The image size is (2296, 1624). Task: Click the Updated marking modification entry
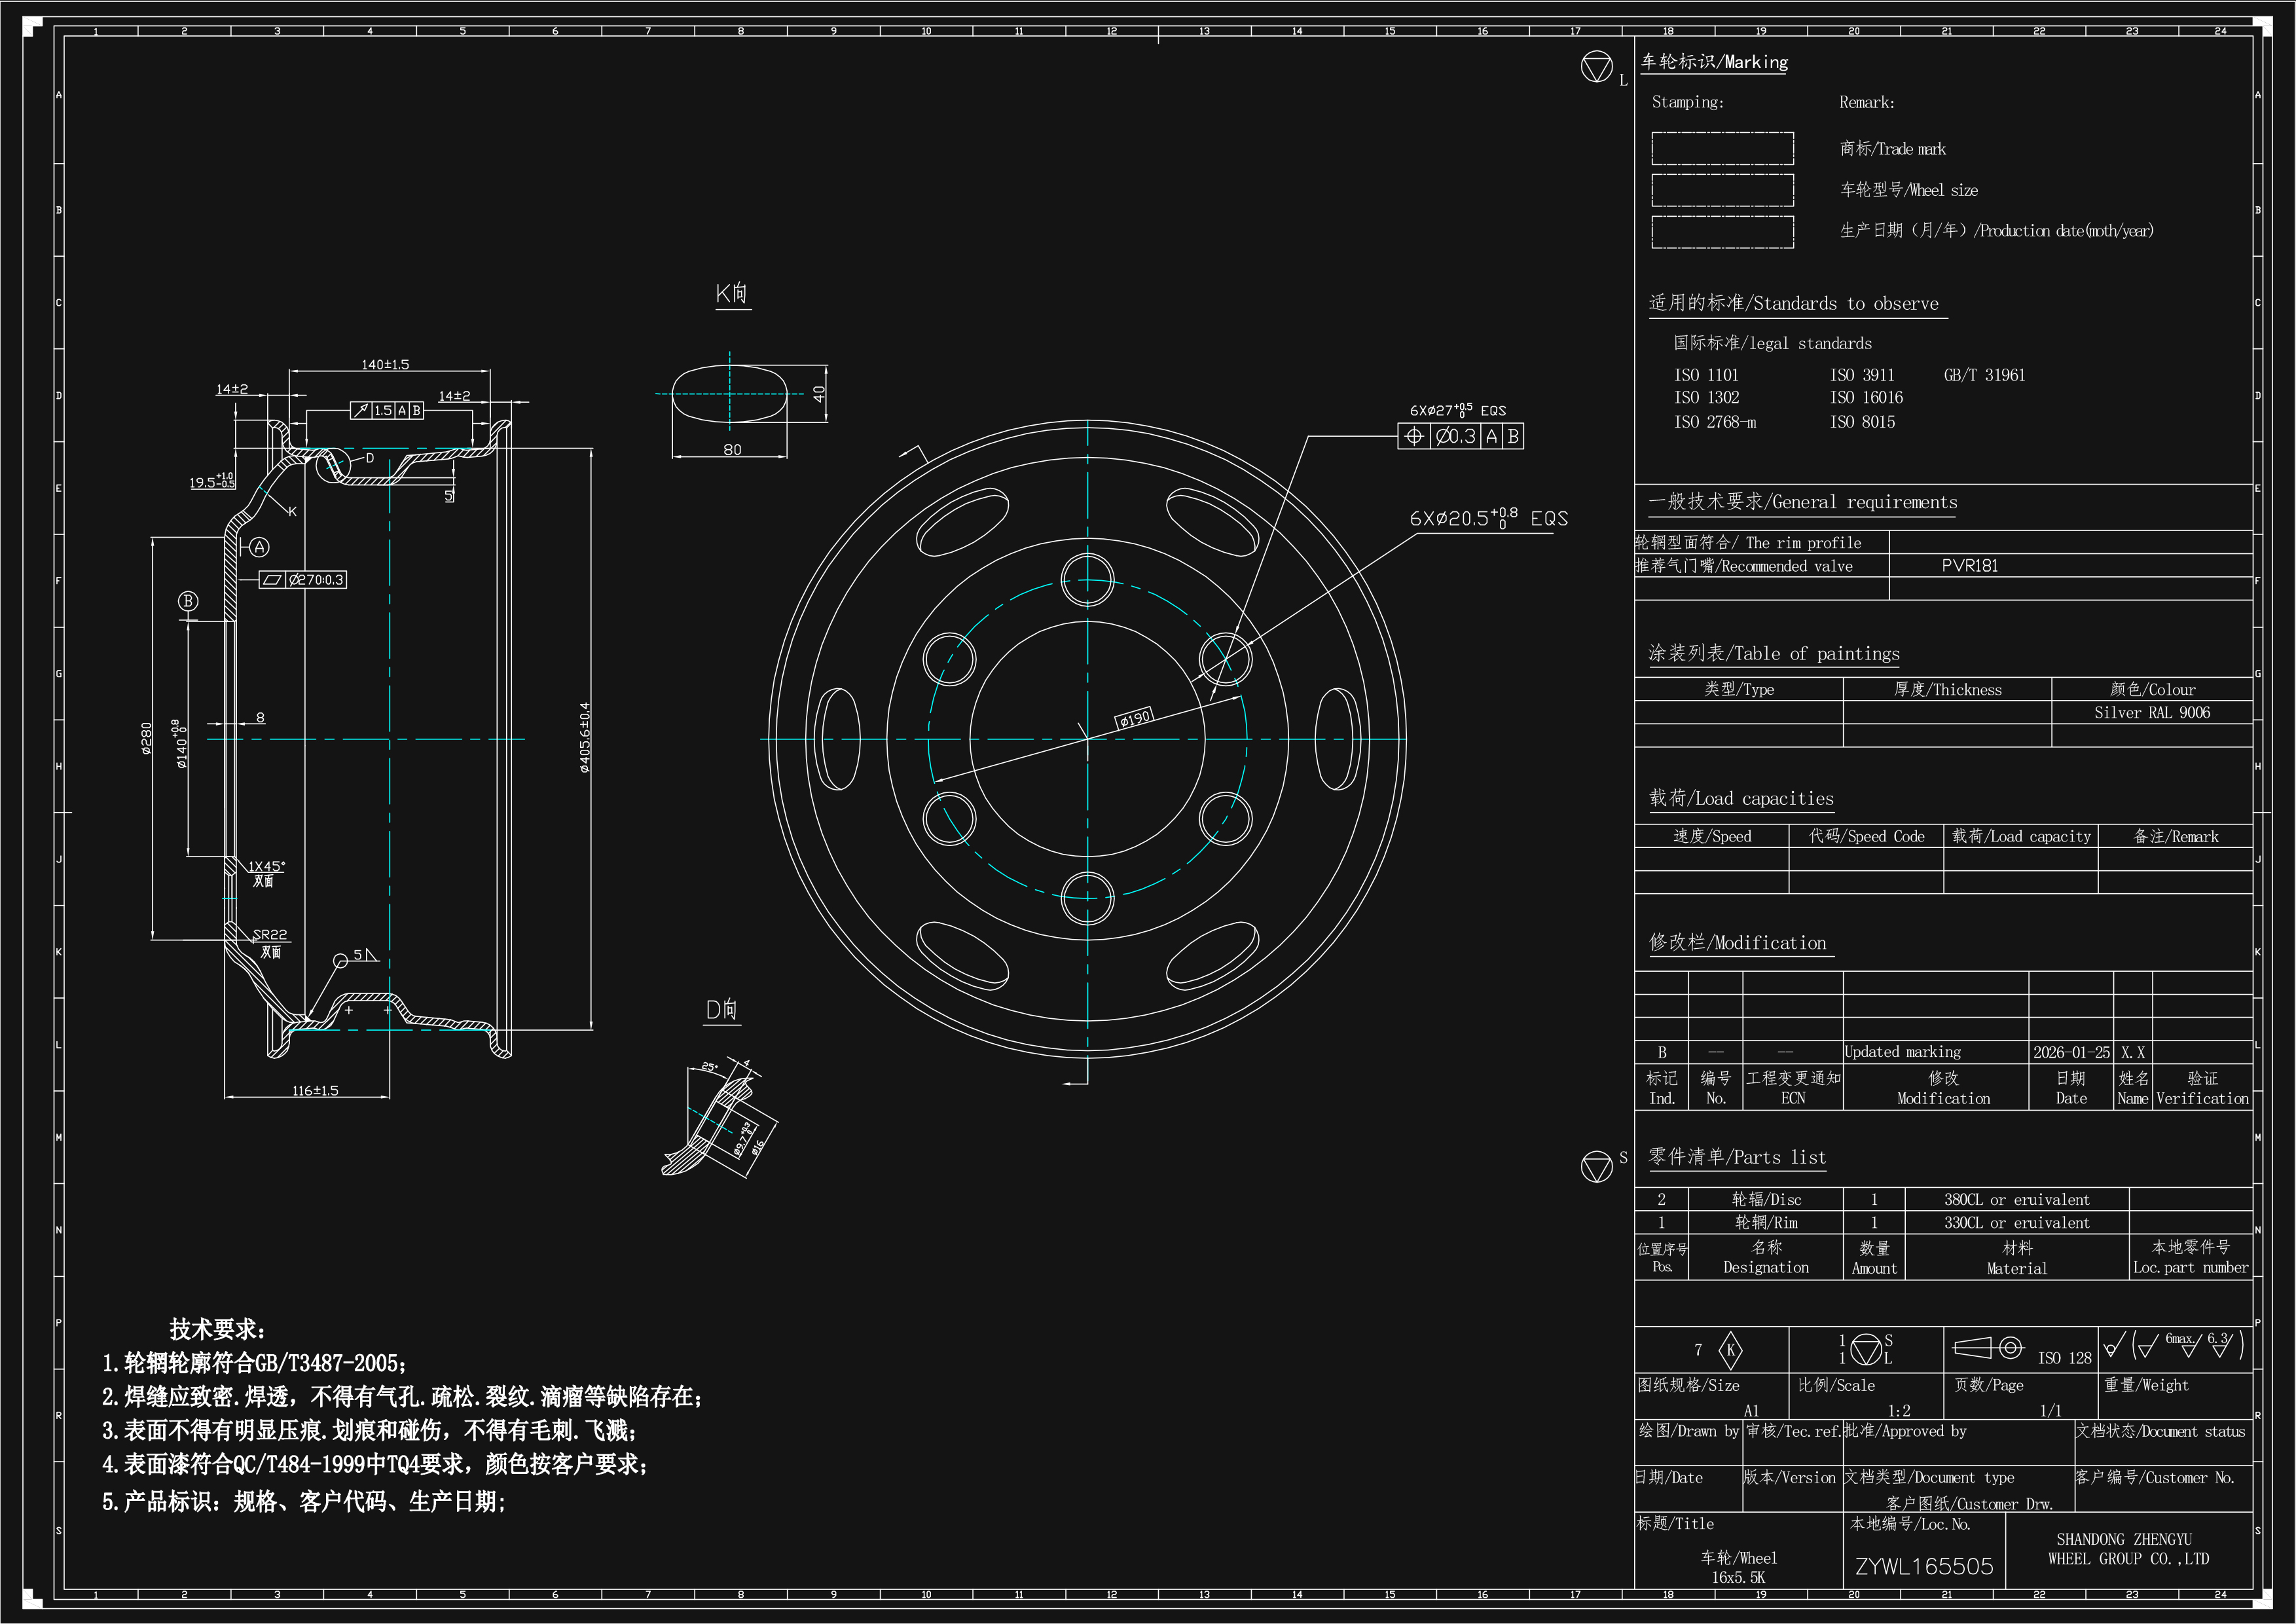(x=1902, y=1052)
